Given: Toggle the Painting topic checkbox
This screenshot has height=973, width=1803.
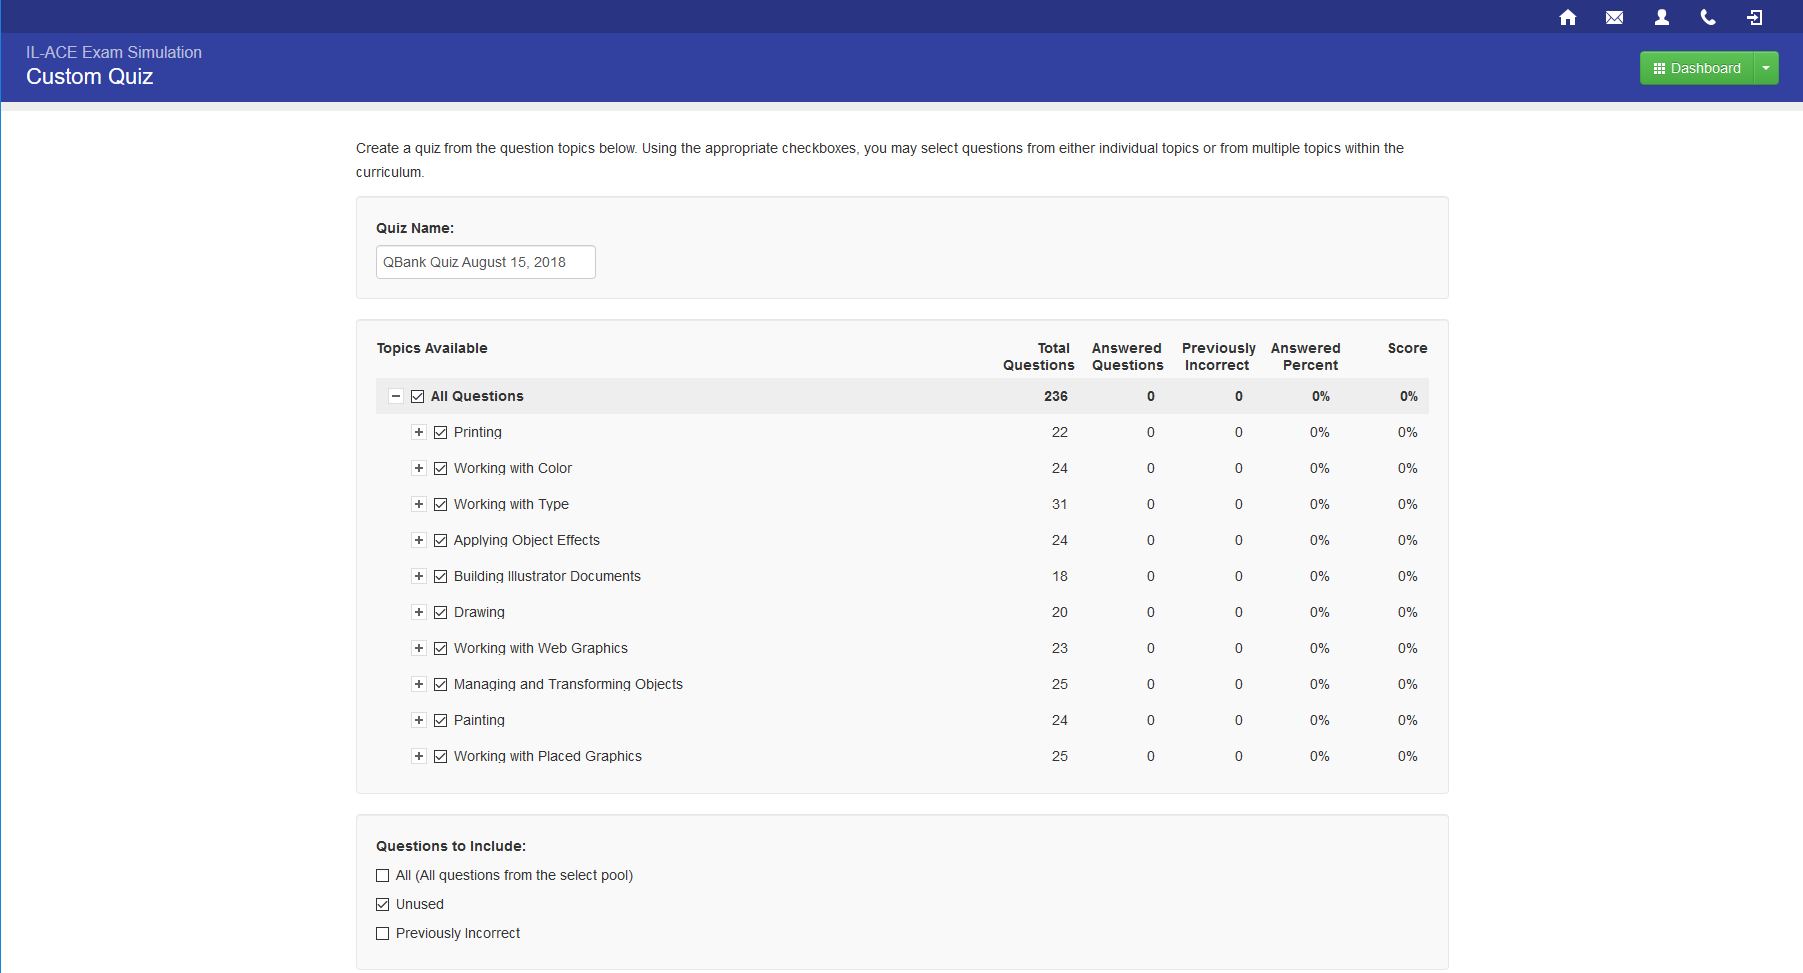Looking at the screenshot, I should point(441,720).
